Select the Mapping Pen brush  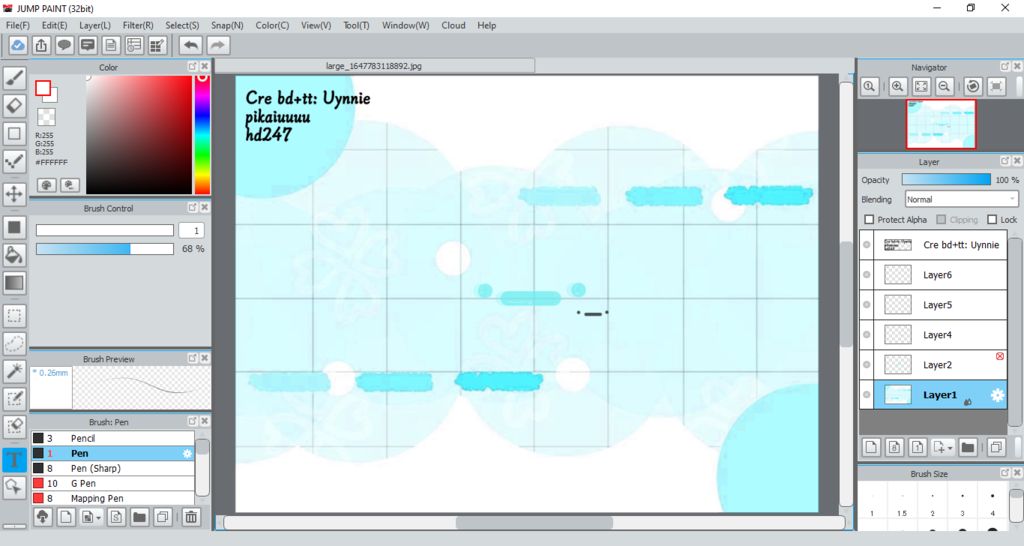pos(113,498)
